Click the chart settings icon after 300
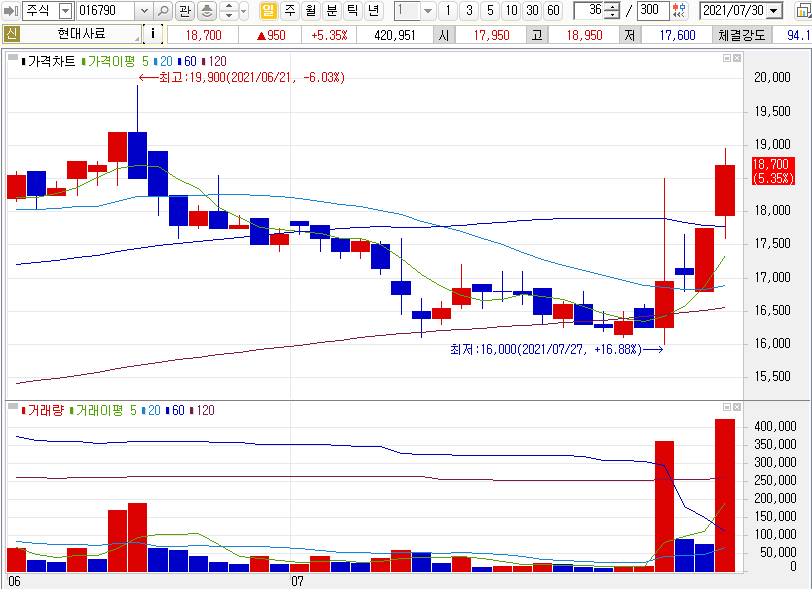The image size is (812, 589). 679,10
